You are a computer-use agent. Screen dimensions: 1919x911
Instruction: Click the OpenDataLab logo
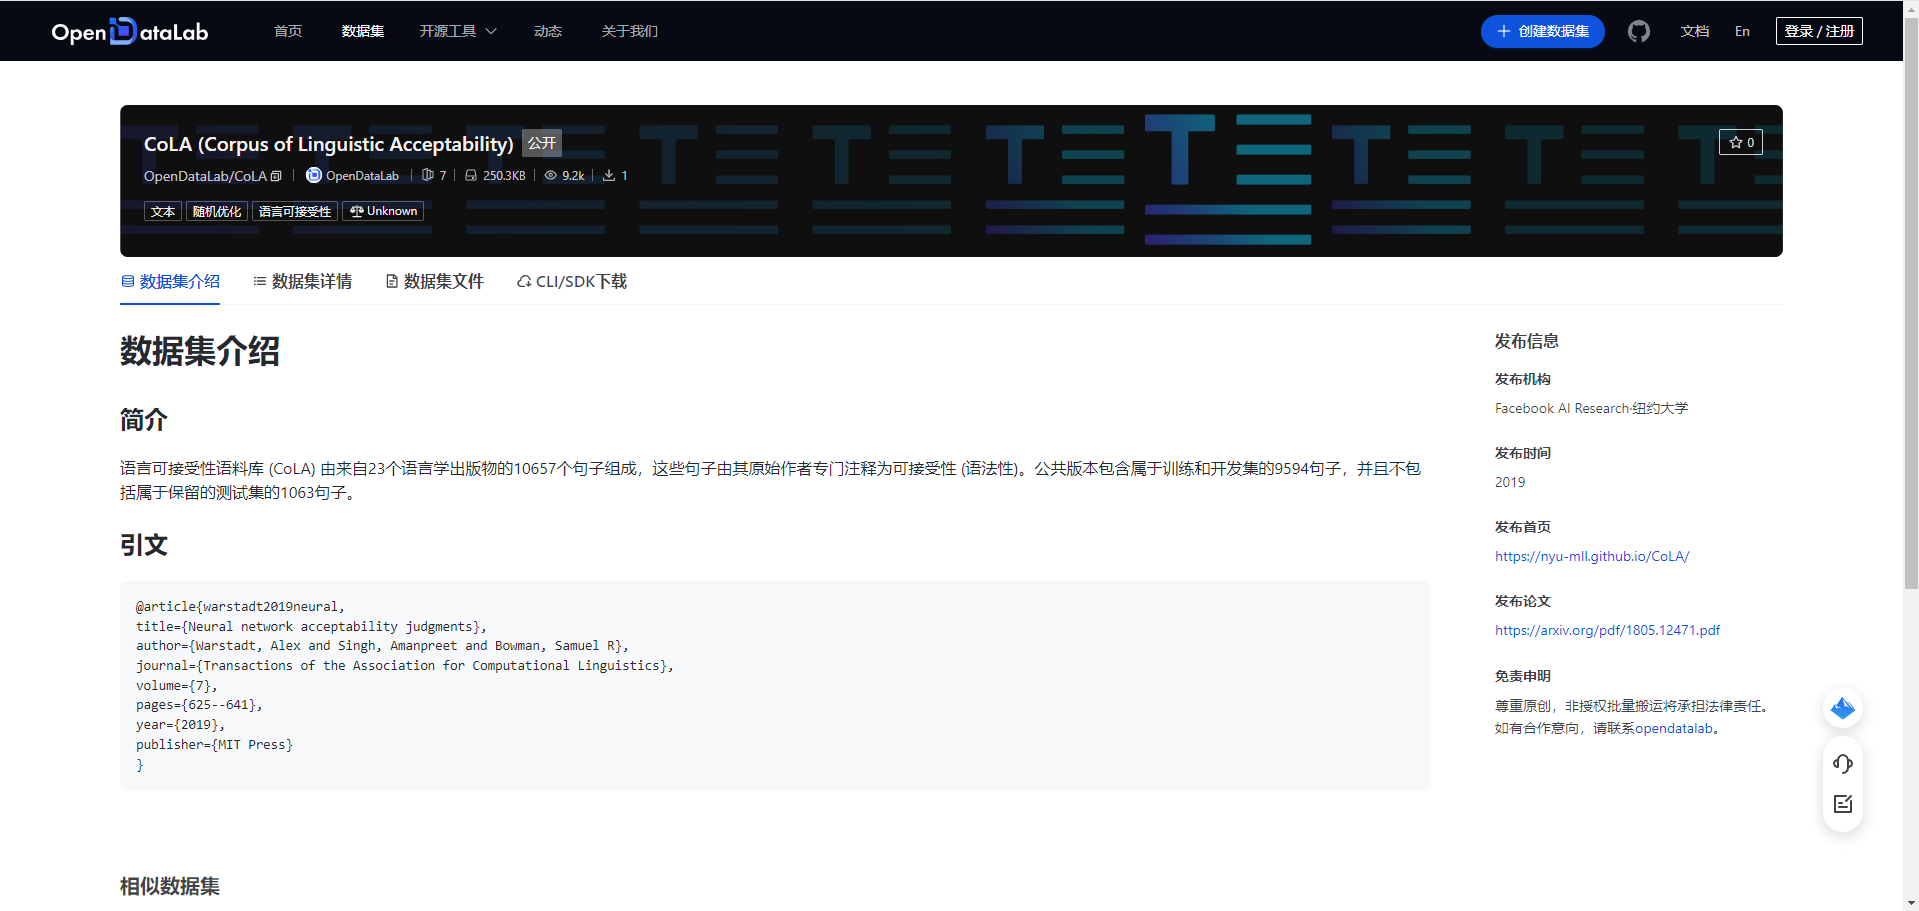(130, 32)
